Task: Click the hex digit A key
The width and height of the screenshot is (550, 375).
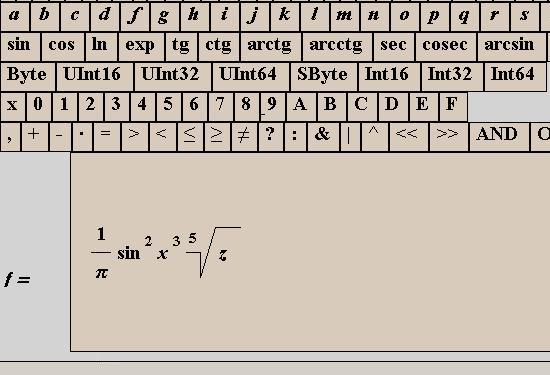Action: coord(301,107)
